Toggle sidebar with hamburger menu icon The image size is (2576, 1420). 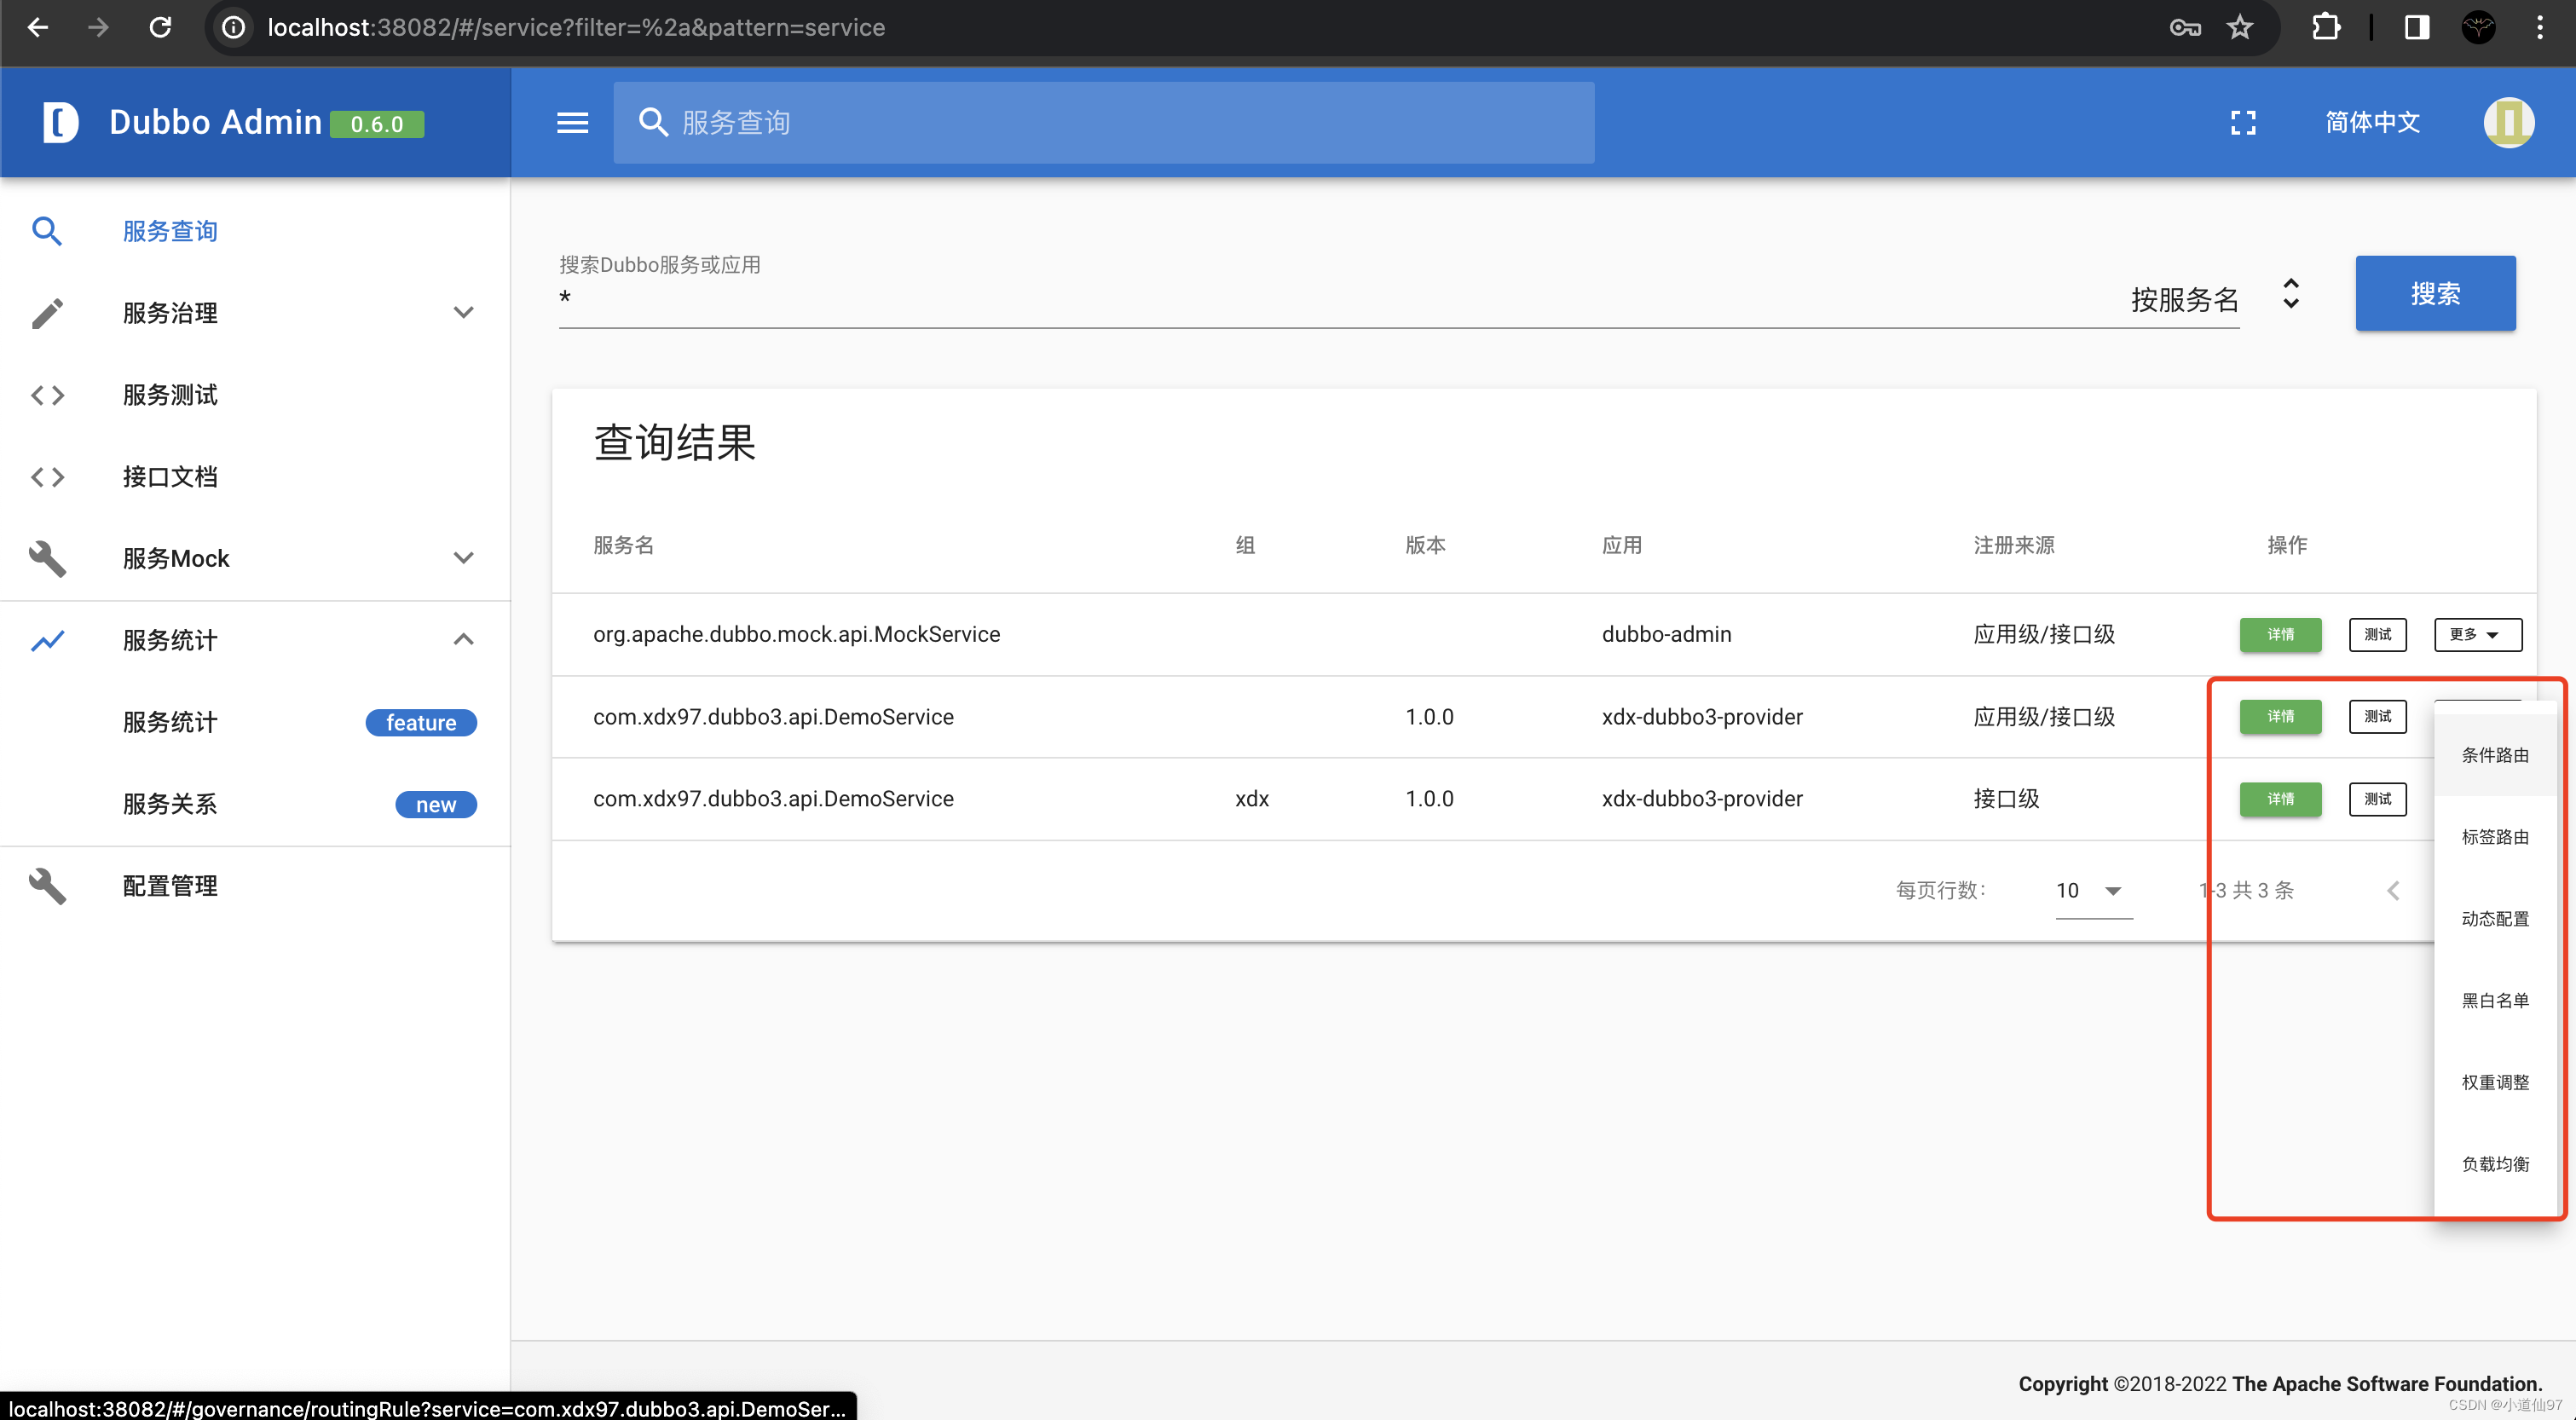pyautogui.click(x=572, y=122)
